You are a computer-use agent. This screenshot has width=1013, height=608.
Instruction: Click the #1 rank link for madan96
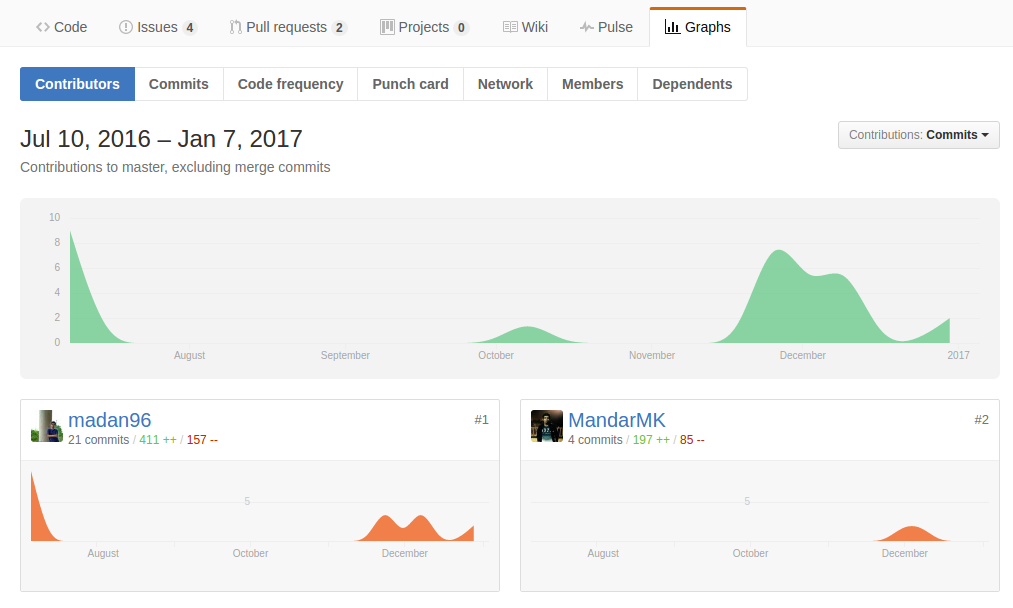click(x=482, y=419)
